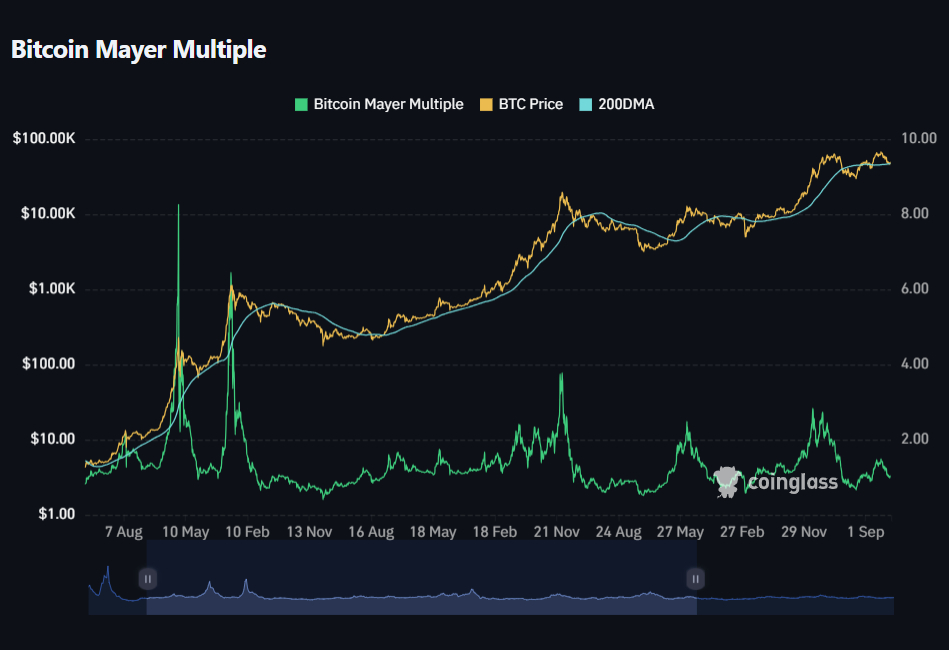This screenshot has height=650, width=949.
Task: Click the left range slider handle
Action: pos(147,578)
